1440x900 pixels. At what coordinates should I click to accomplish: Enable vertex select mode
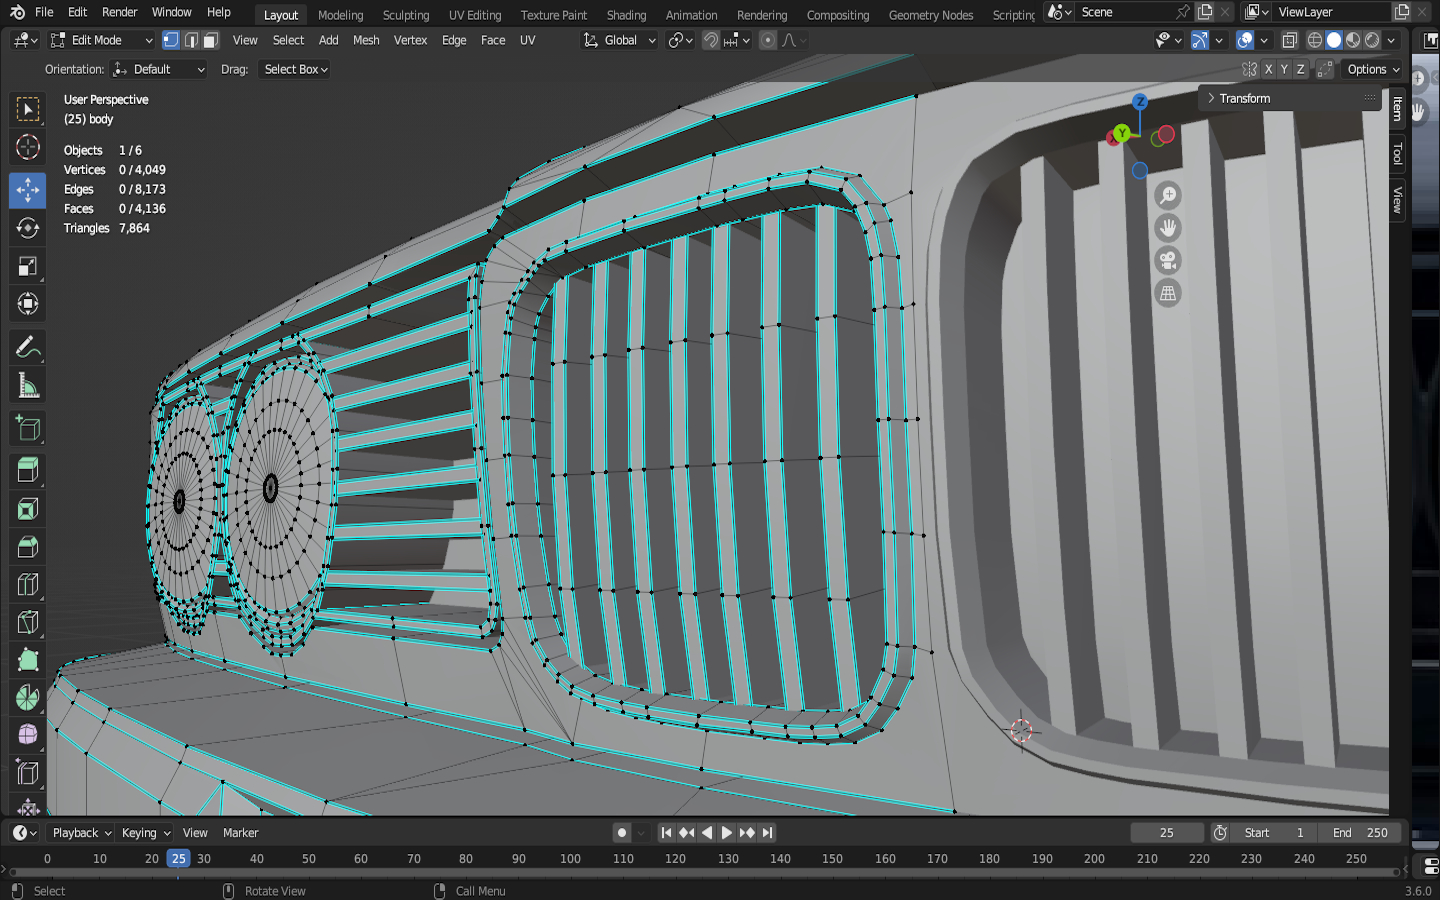click(171, 40)
